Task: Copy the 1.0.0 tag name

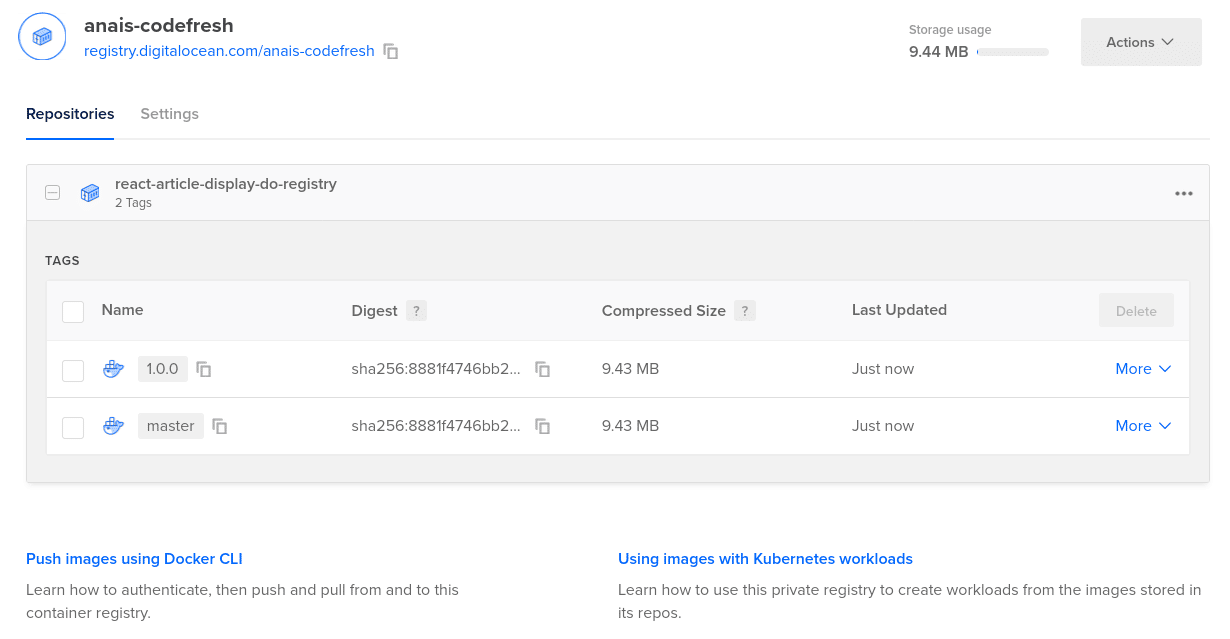Action: point(204,369)
